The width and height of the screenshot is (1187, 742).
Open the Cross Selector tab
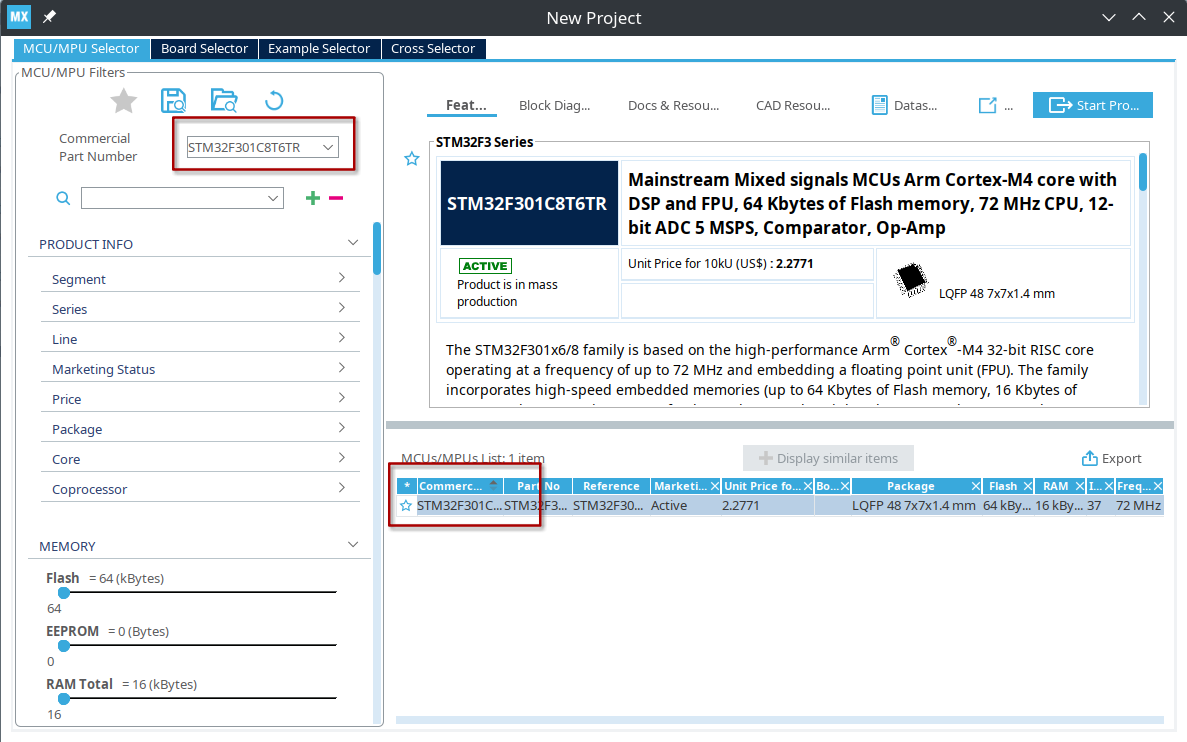pyautogui.click(x=433, y=48)
